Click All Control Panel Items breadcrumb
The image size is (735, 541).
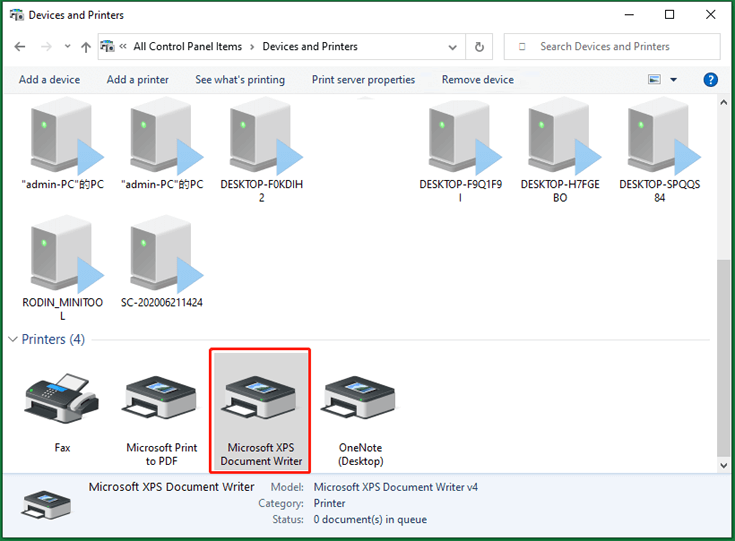pos(188,46)
